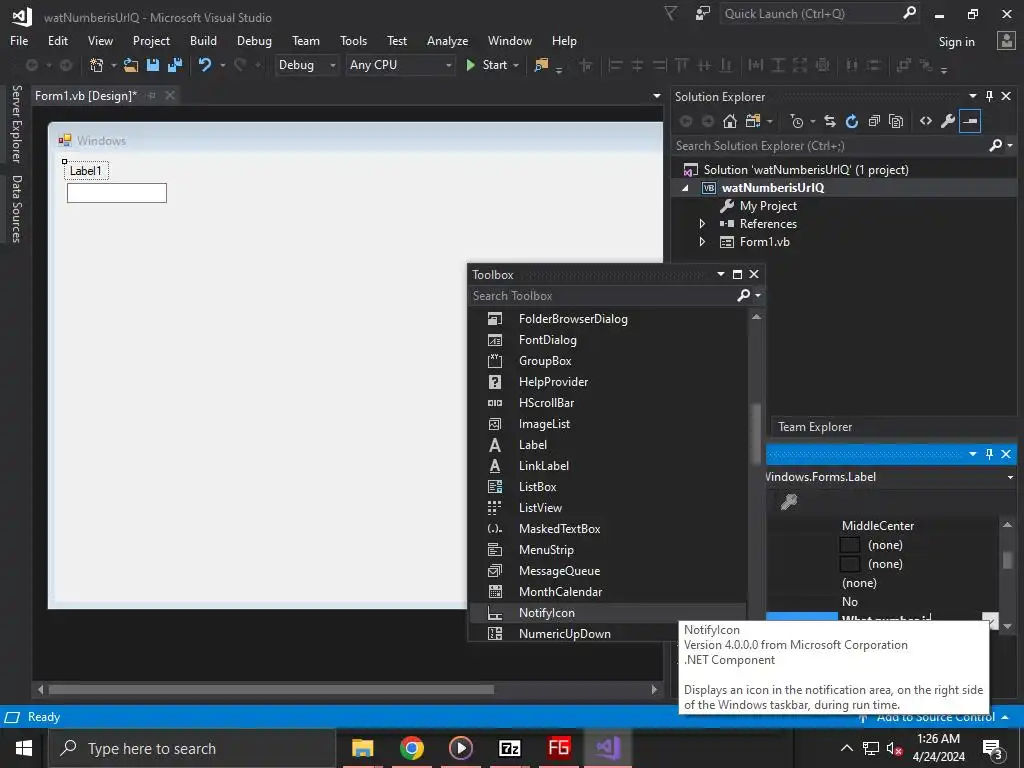This screenshot has width=1024, height=768.
Task: Open the Toolbox window options dropdown arrow
Action: pos(721,274)
